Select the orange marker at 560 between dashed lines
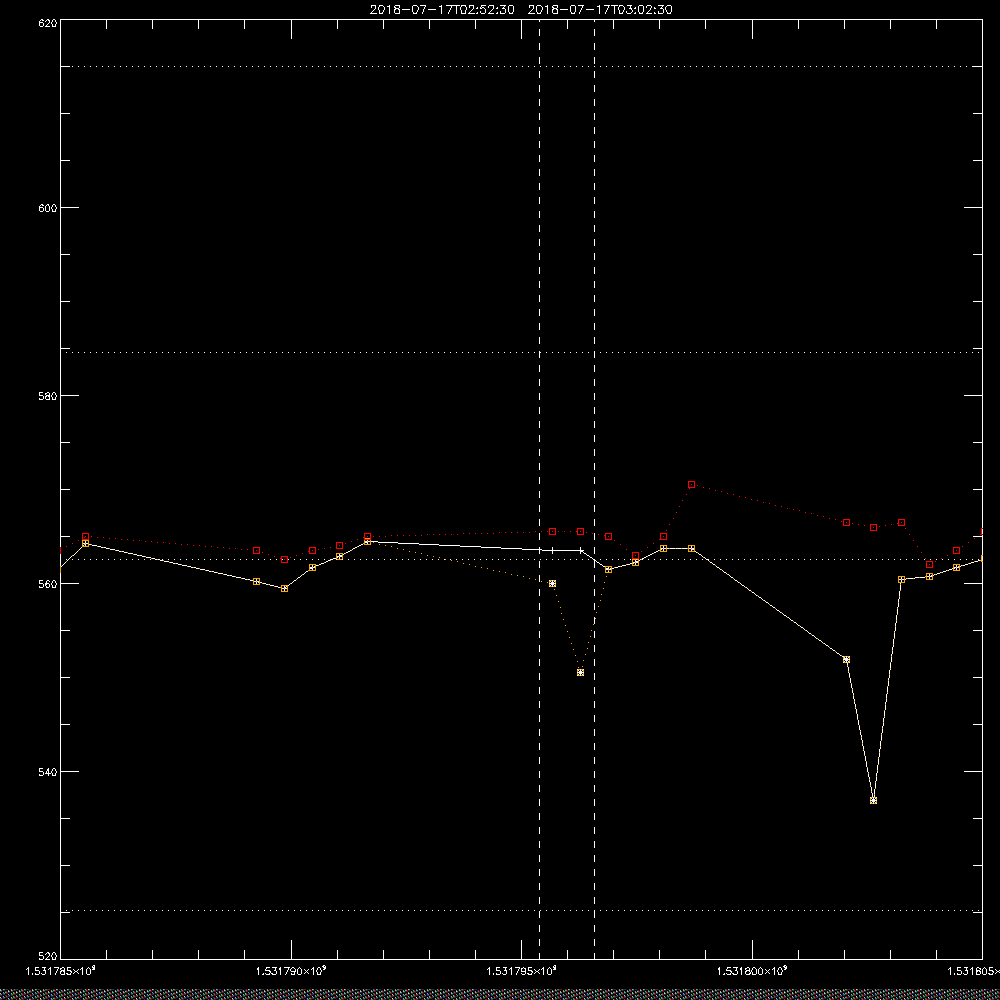Image resolution: width=1000 pixels, height=1000 pixels. tap(552, 584)
